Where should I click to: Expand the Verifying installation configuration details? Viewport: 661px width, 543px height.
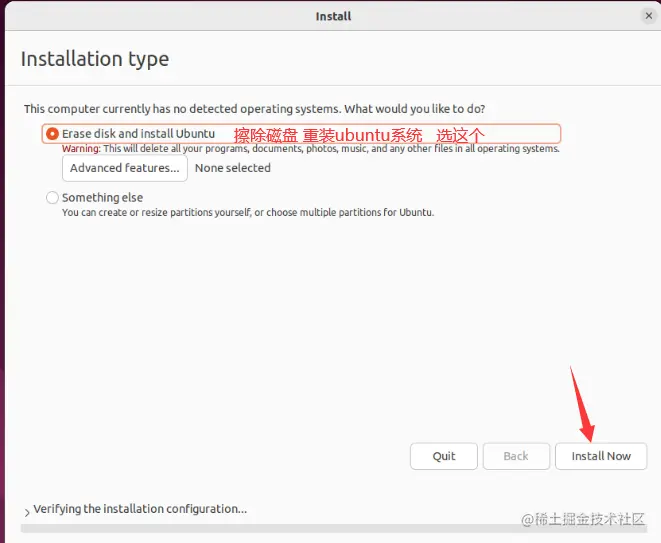pos(27,512)
